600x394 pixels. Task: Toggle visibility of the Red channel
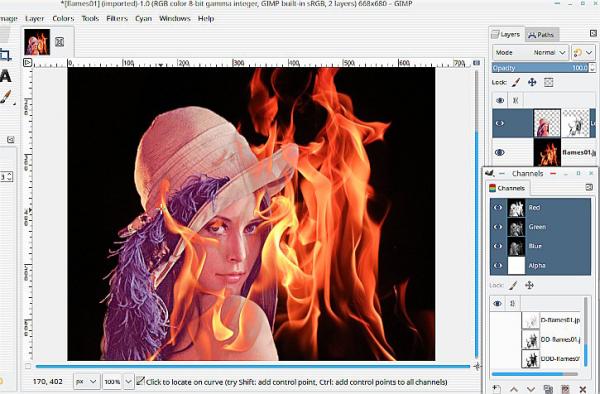pos(498,207)
